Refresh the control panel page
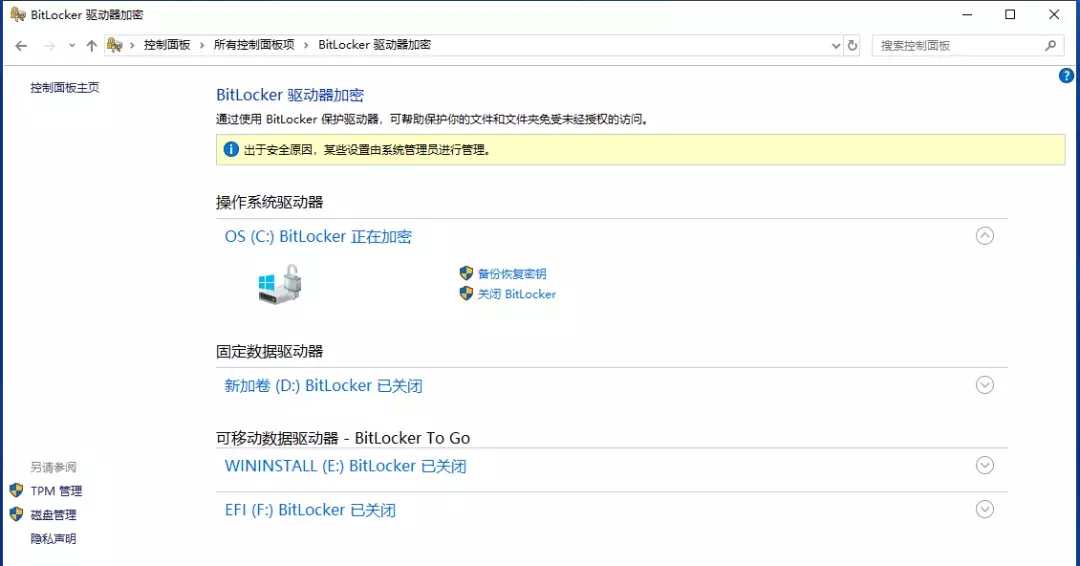 [x=853, y=45]
